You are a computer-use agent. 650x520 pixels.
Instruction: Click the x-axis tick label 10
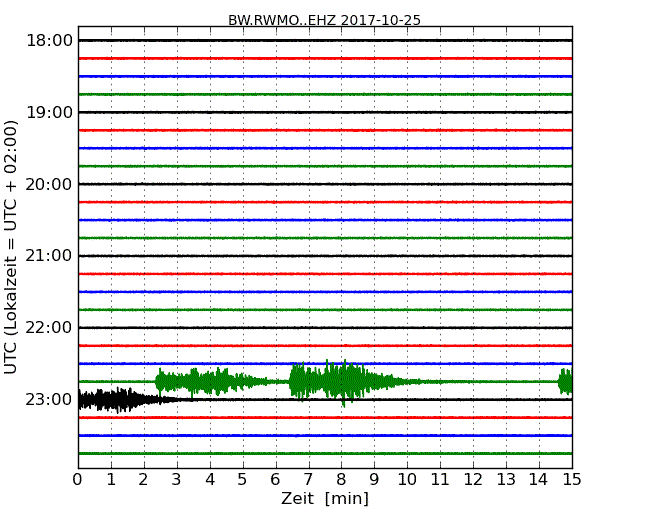[407, 479]
